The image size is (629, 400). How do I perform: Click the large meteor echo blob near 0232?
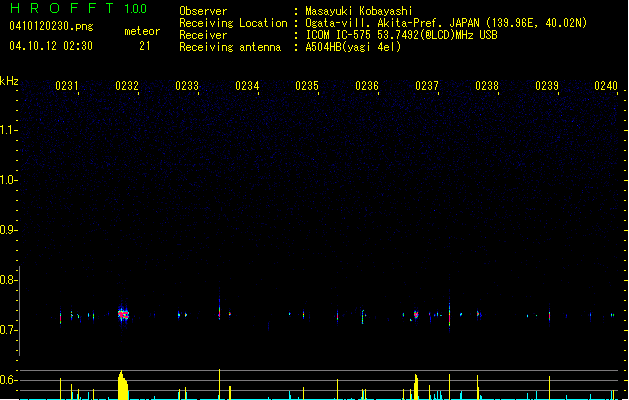point(124,314)
